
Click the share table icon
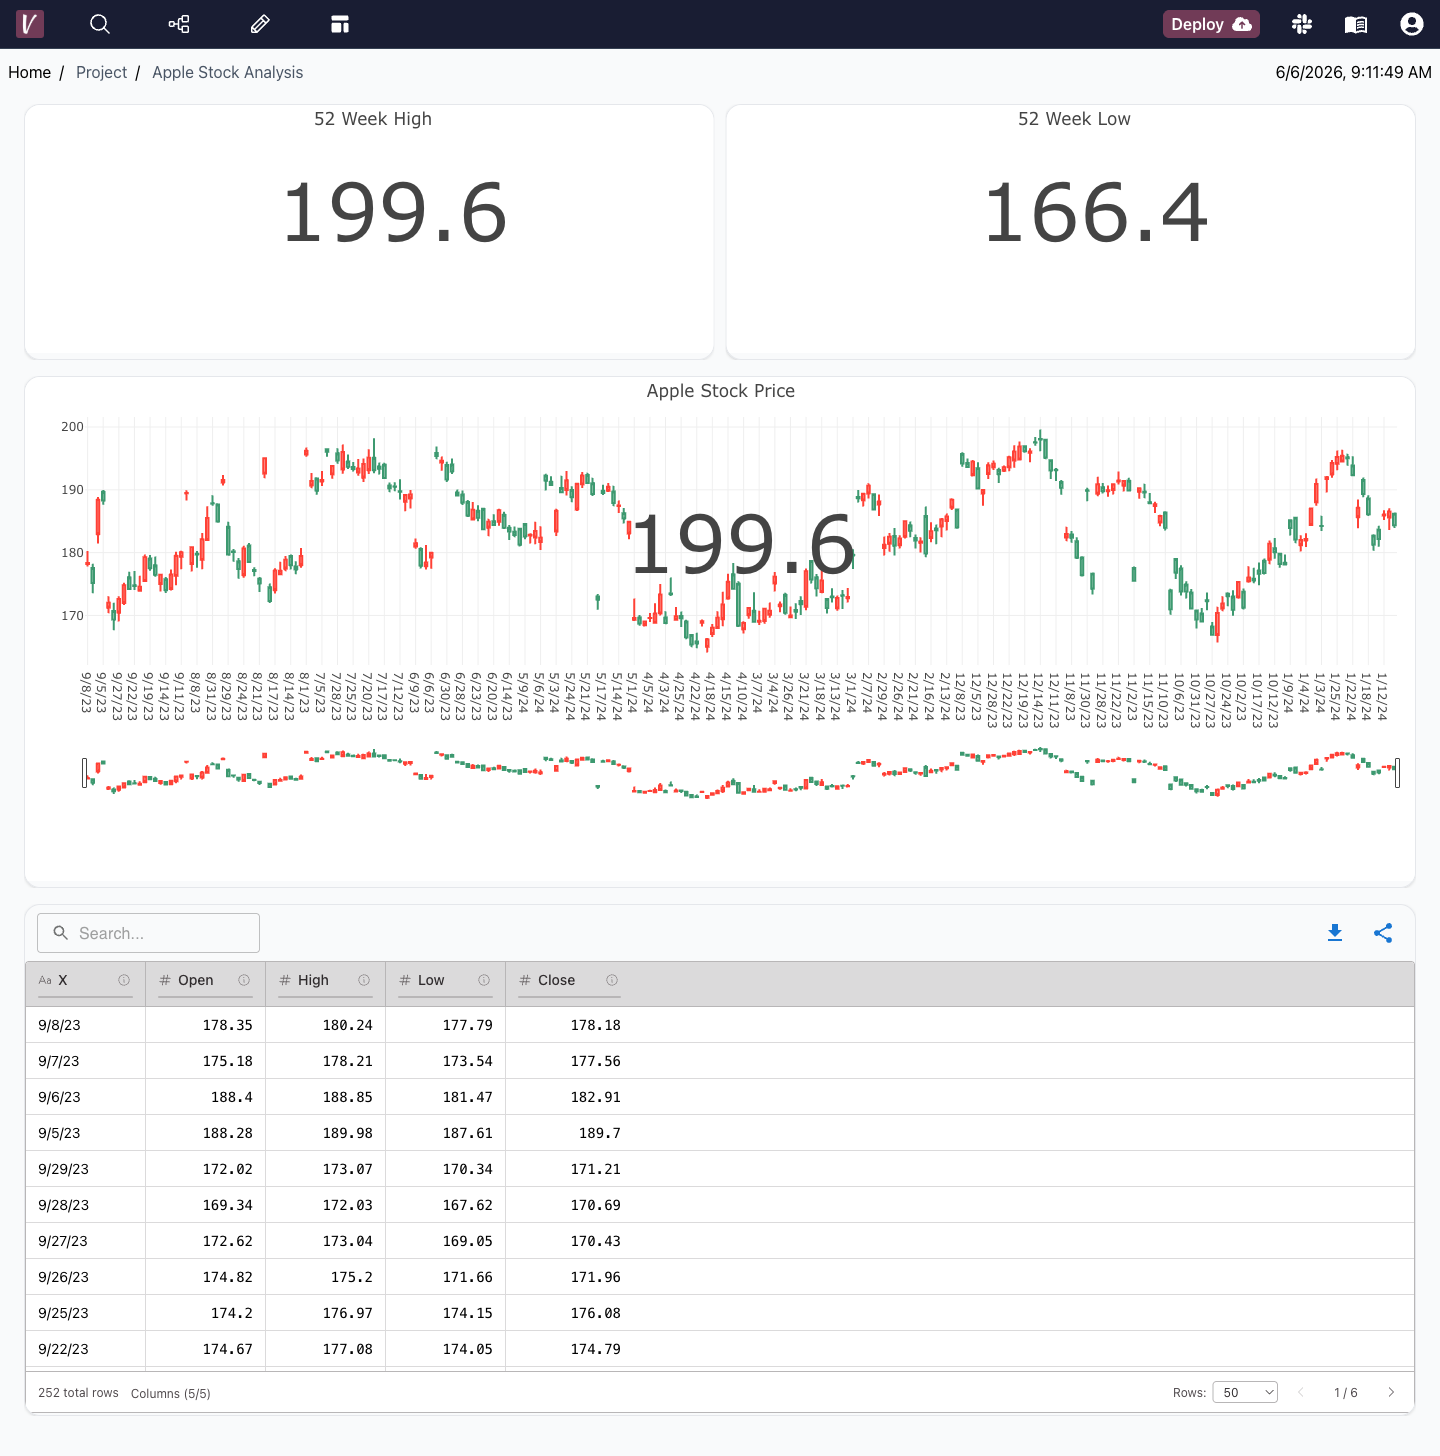[x=1383, y=933]
